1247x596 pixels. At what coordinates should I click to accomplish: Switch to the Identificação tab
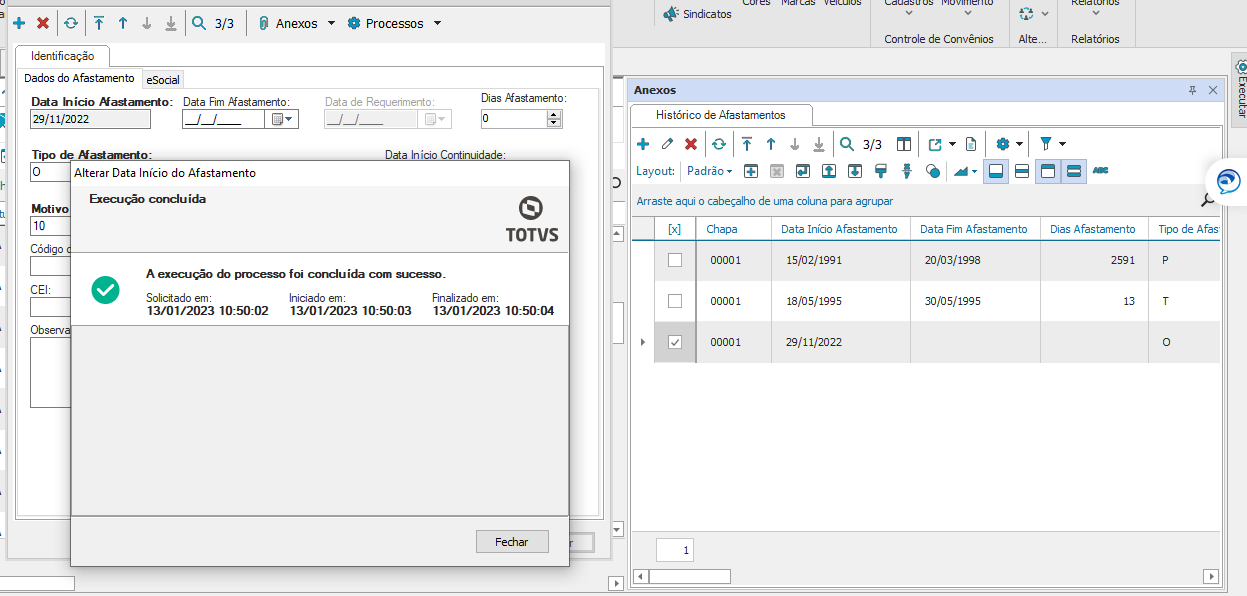click(x=62, y=57)
